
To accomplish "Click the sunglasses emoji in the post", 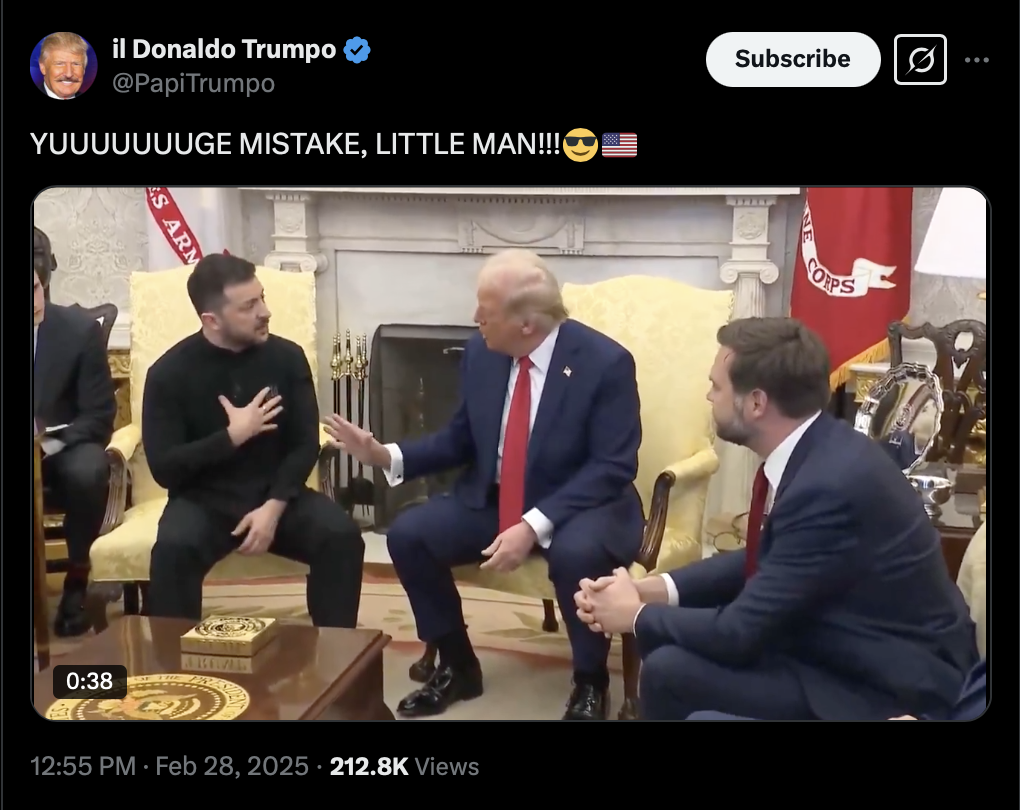I will pos(580,144).
